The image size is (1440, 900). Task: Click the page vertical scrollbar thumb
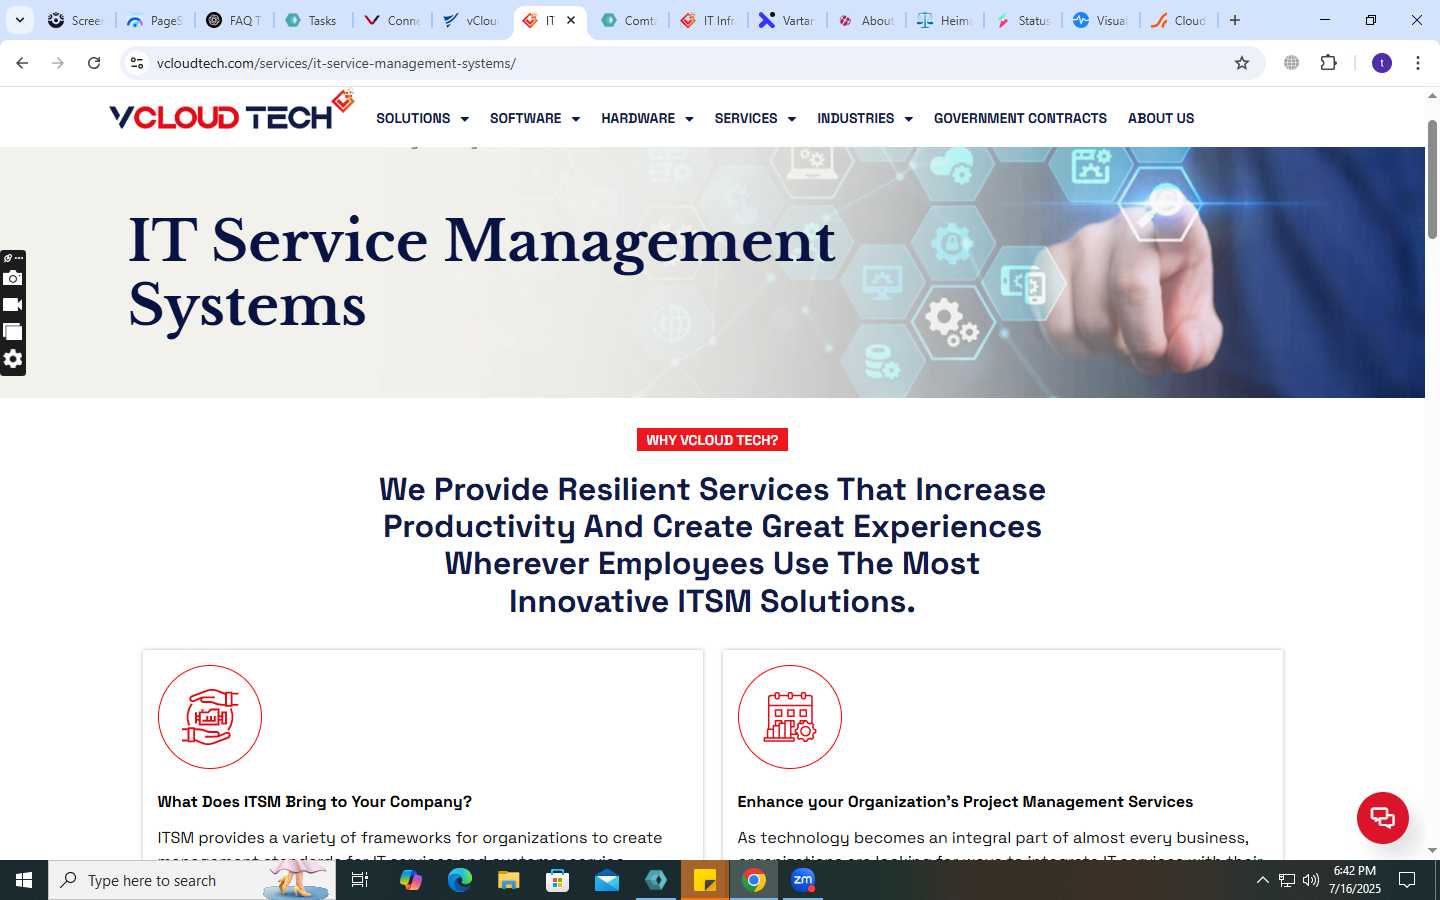(1432, 179)
